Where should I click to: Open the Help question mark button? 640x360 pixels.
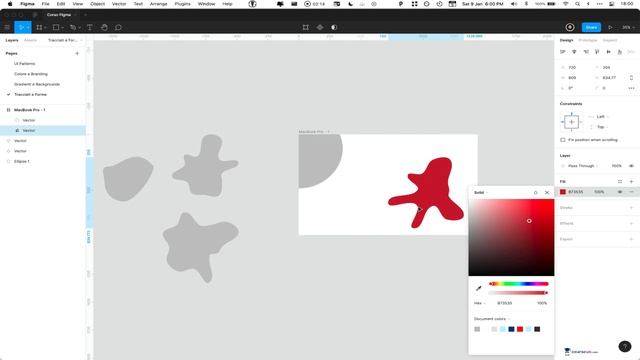coord(625,347)
